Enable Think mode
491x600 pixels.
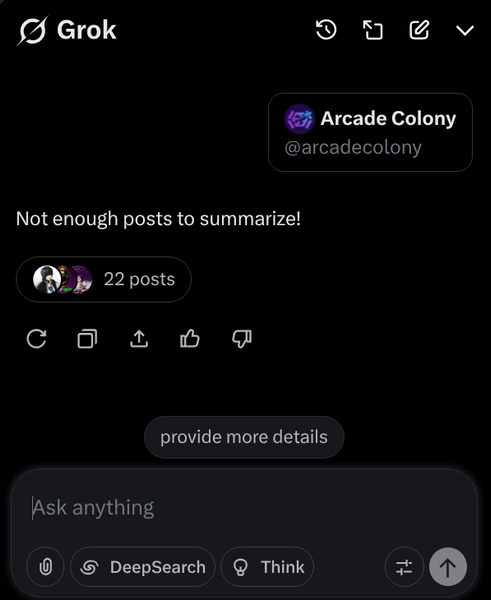click(x=268, y=567)
